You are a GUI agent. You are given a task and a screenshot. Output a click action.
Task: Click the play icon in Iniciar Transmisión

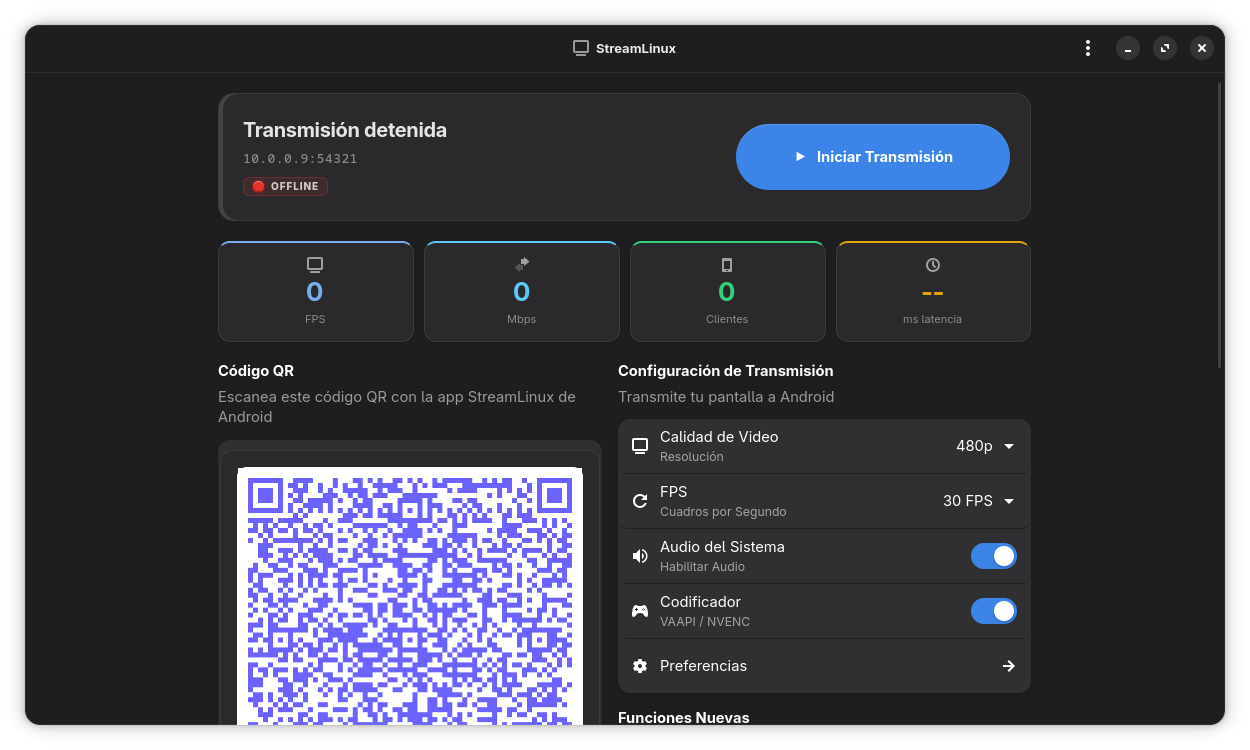click(x=800, y=157)
